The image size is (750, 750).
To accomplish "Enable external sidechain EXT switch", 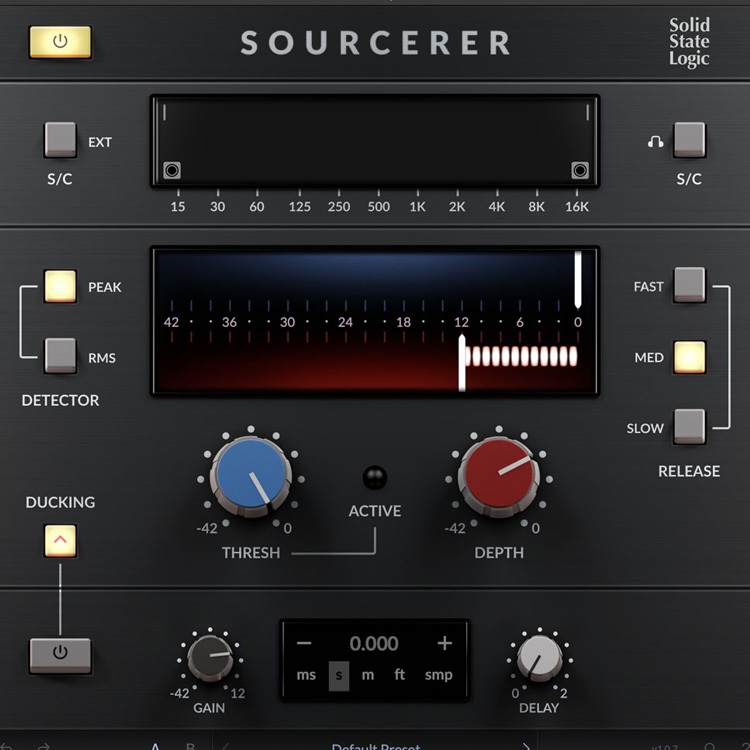I will pyautogui.click(x=60, y=140).
